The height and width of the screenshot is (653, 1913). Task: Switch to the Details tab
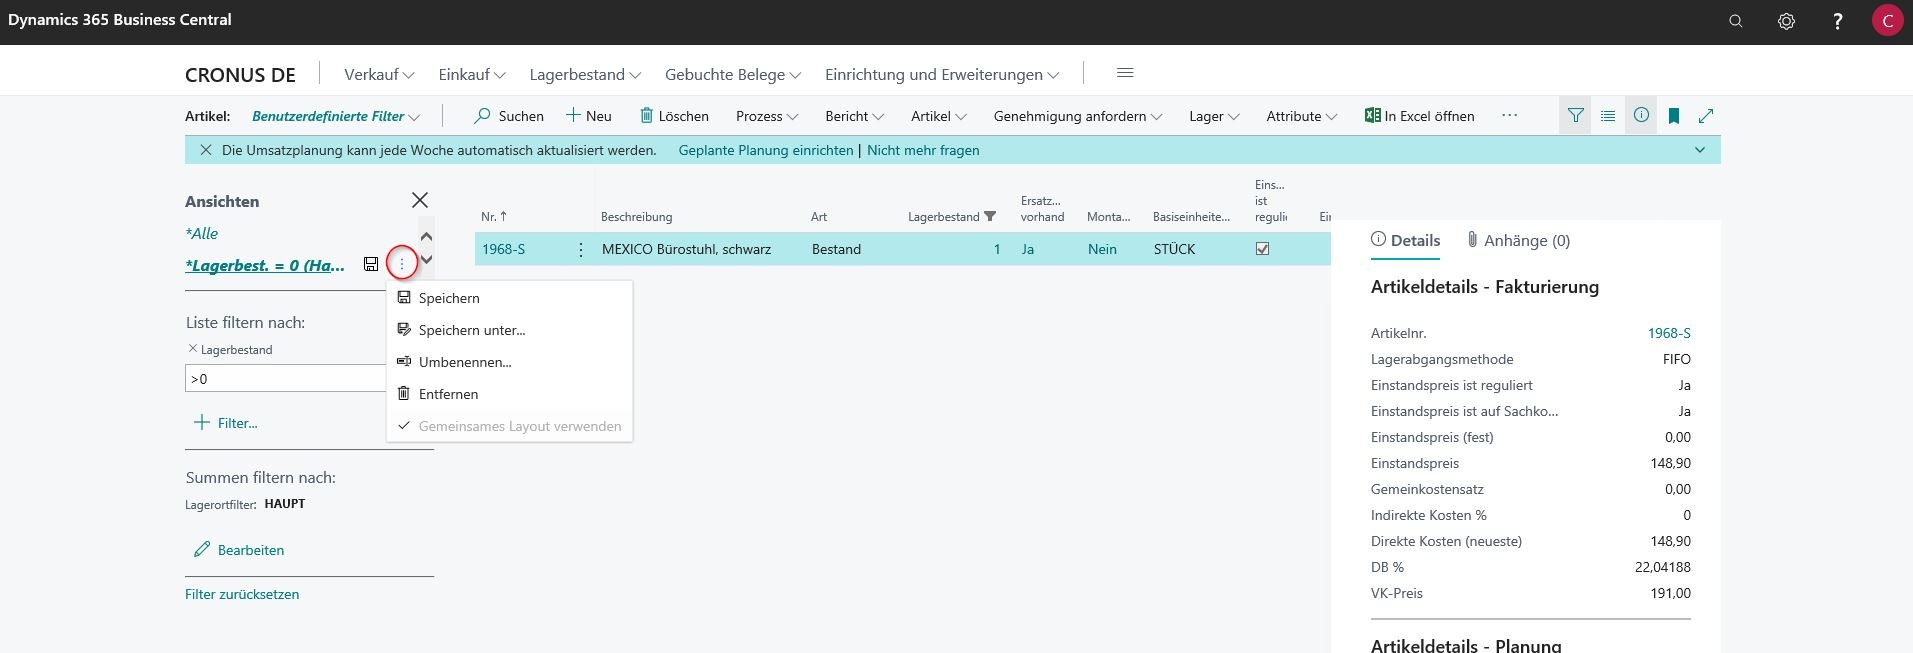1405,240
